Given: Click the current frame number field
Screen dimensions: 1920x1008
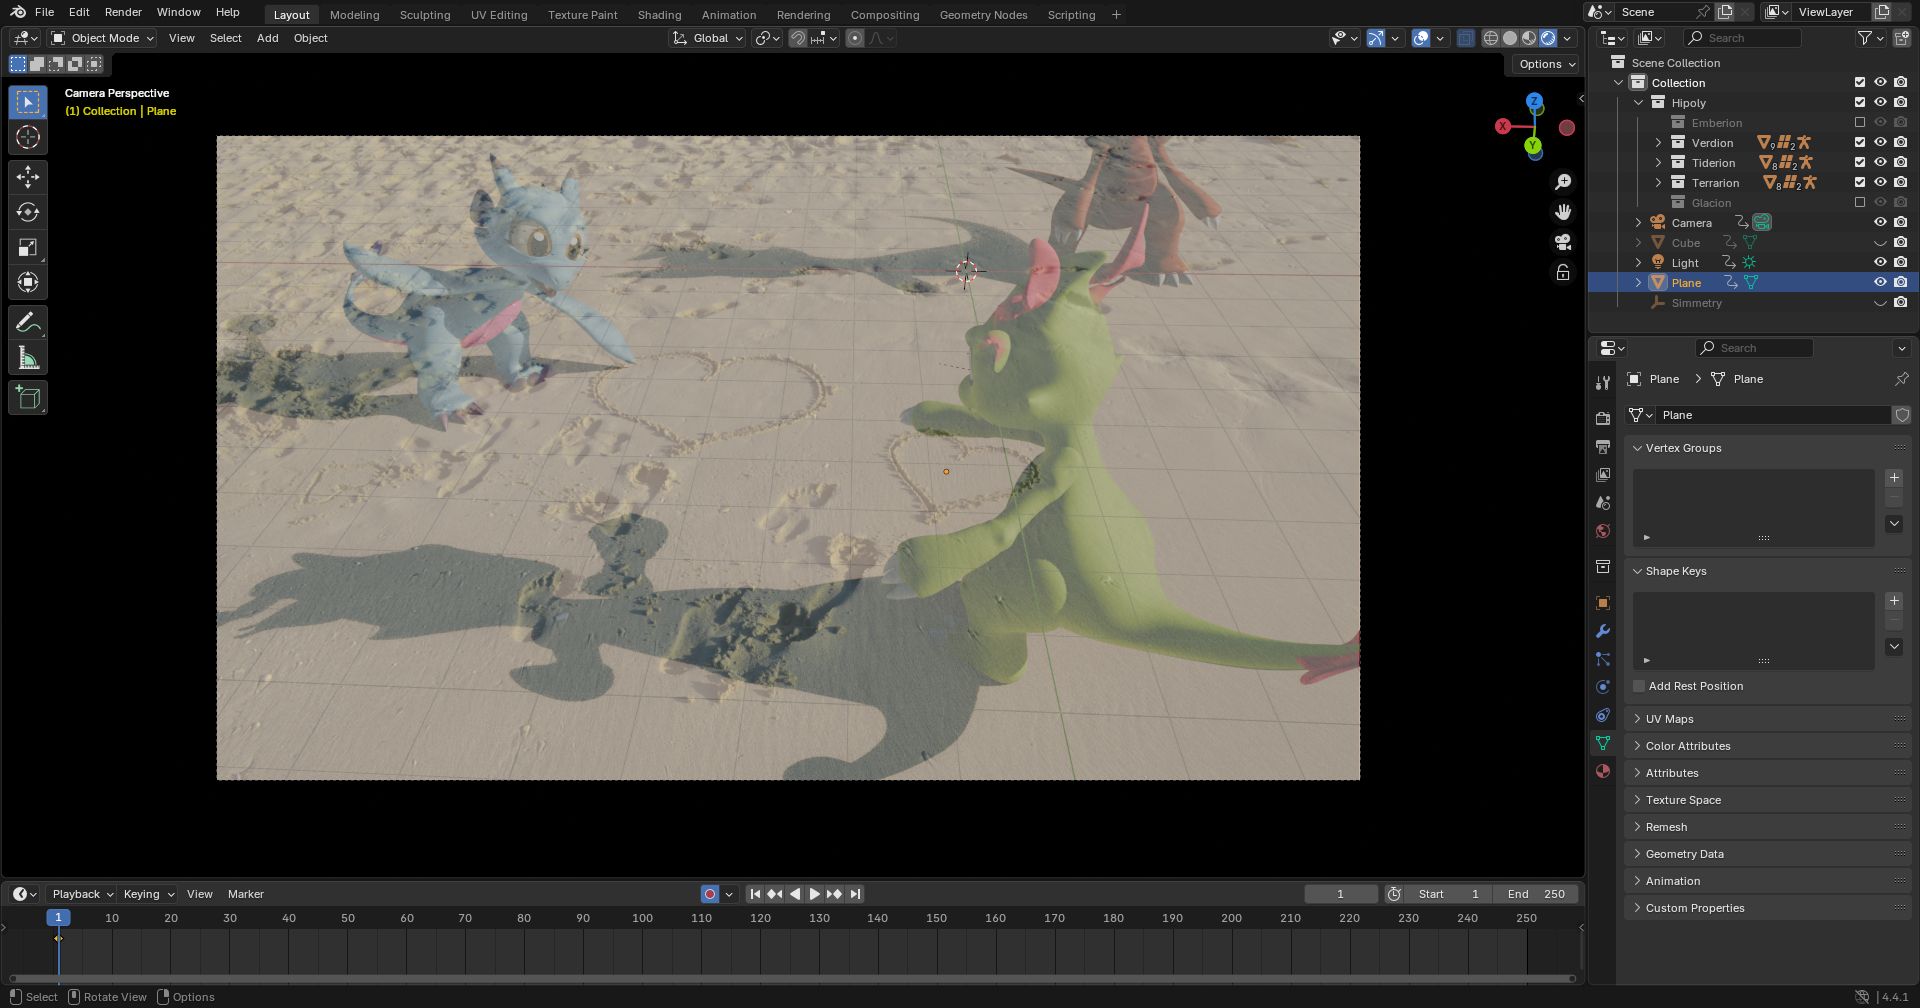Looking at the screenshot, I should [1340, 894].
